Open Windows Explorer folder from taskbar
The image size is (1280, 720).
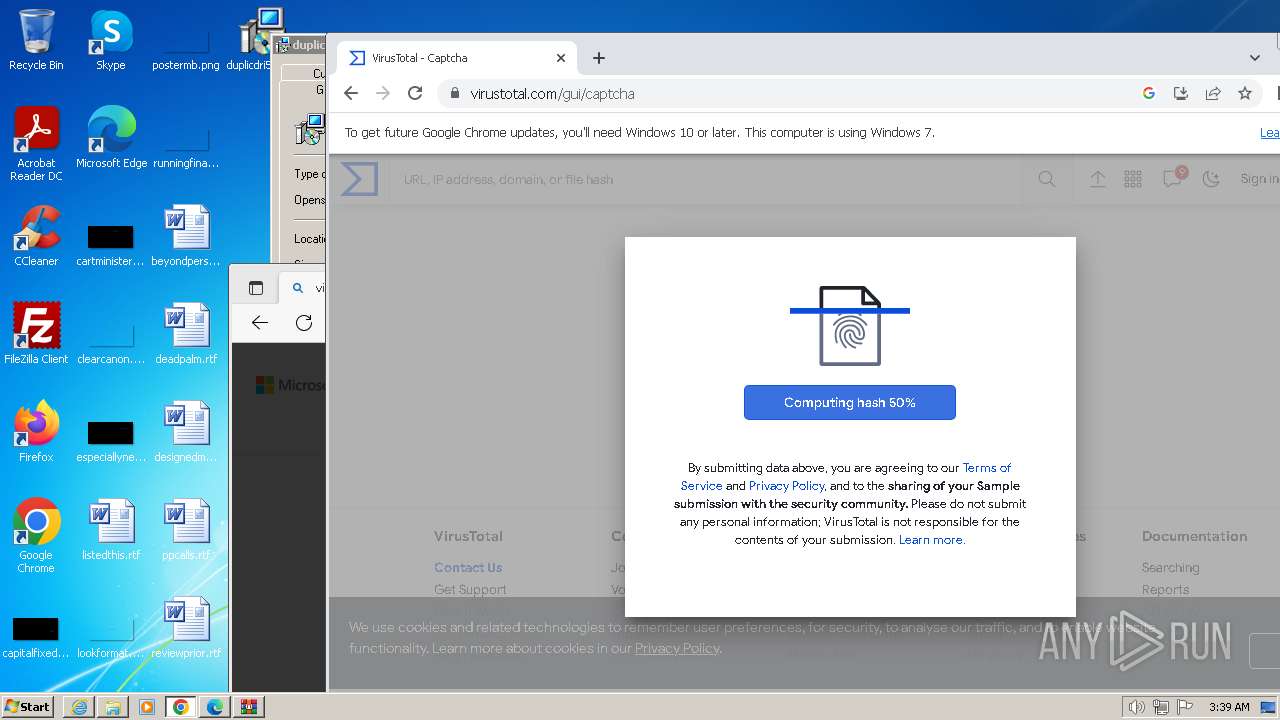[113, 707]
